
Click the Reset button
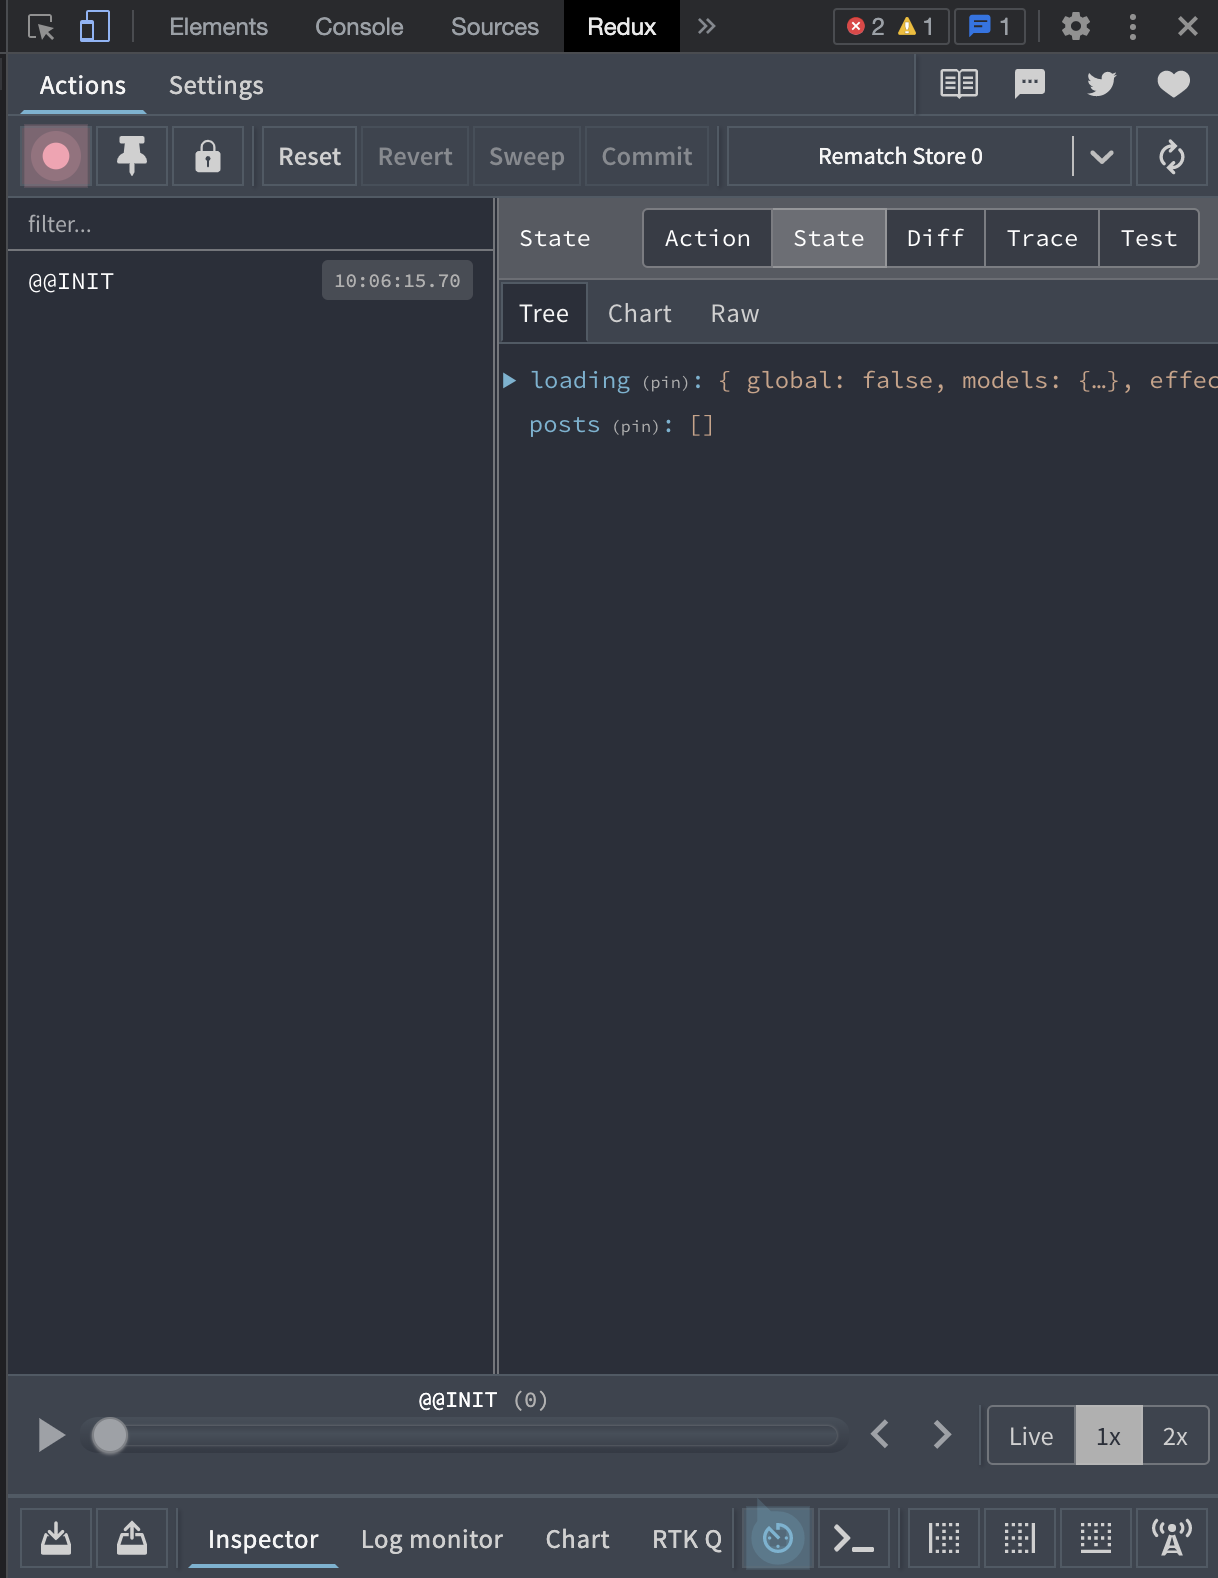309,156
